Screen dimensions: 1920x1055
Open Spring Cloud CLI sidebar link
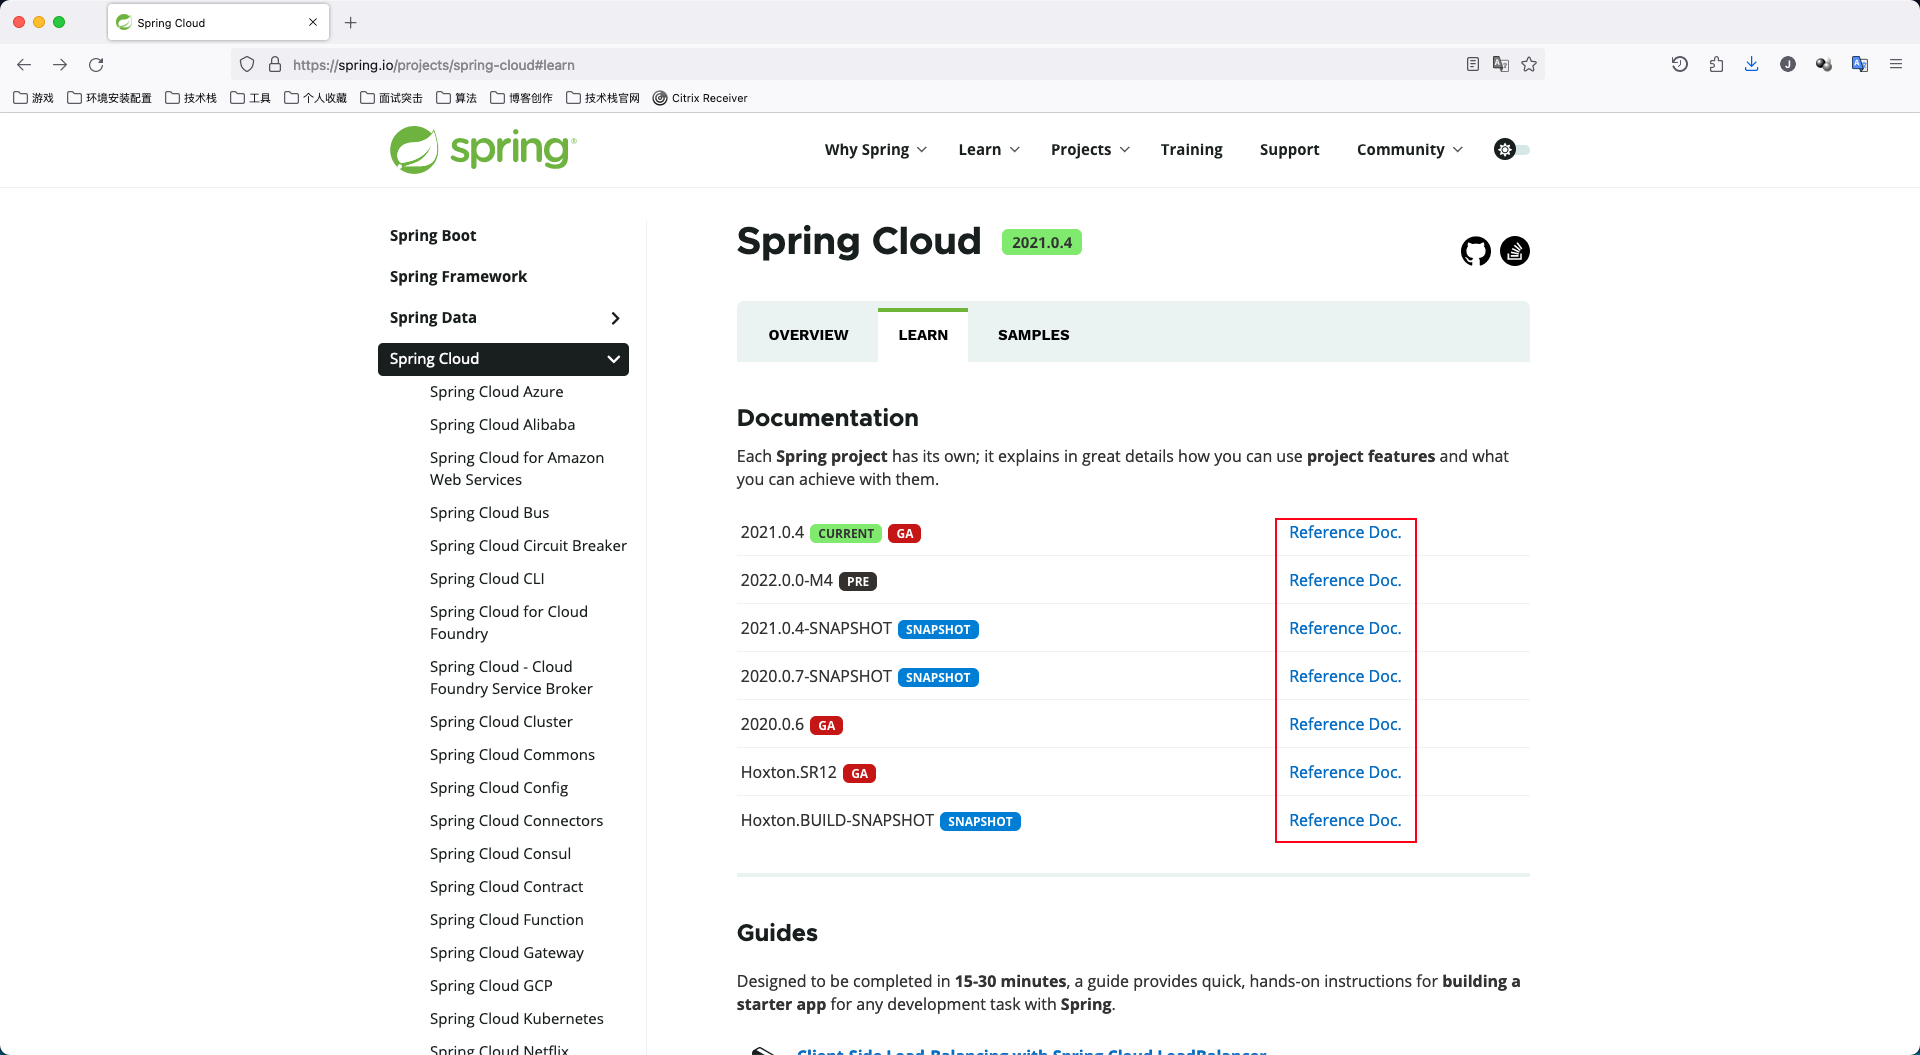point(487,579)
